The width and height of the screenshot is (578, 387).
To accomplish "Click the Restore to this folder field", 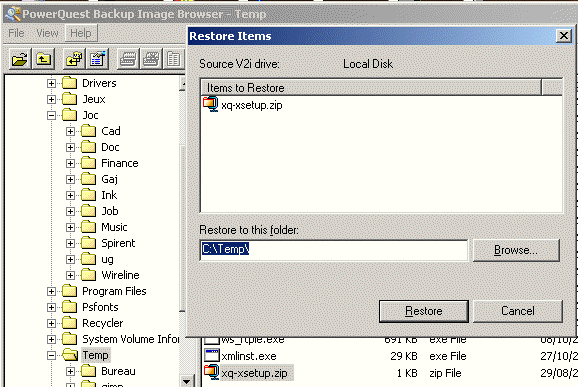I will click(x=334, y=250).
